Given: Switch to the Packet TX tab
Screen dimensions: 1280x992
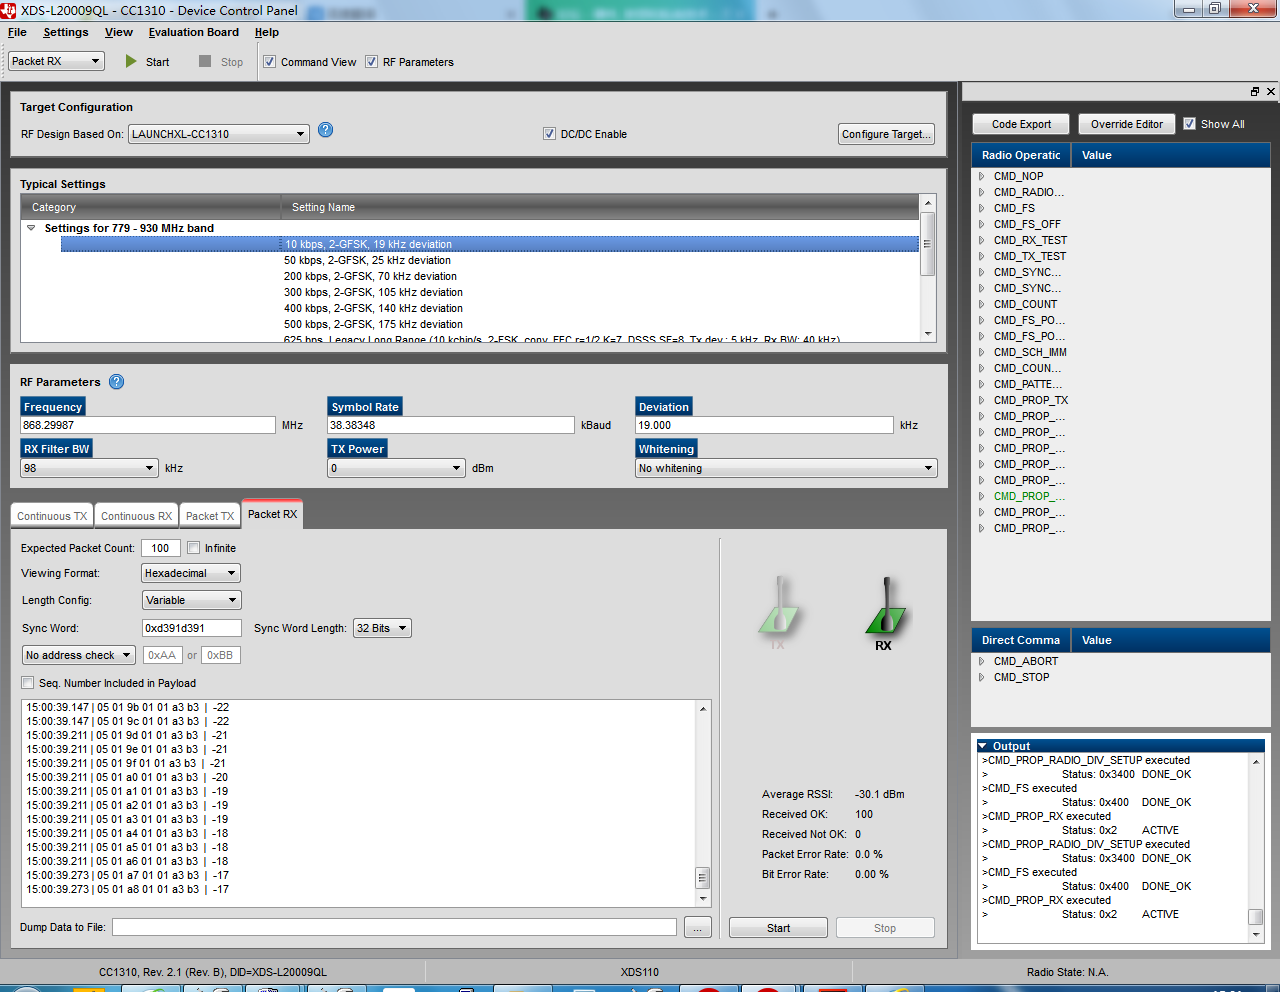Looking at the screenshot, I should pos(210,516).
